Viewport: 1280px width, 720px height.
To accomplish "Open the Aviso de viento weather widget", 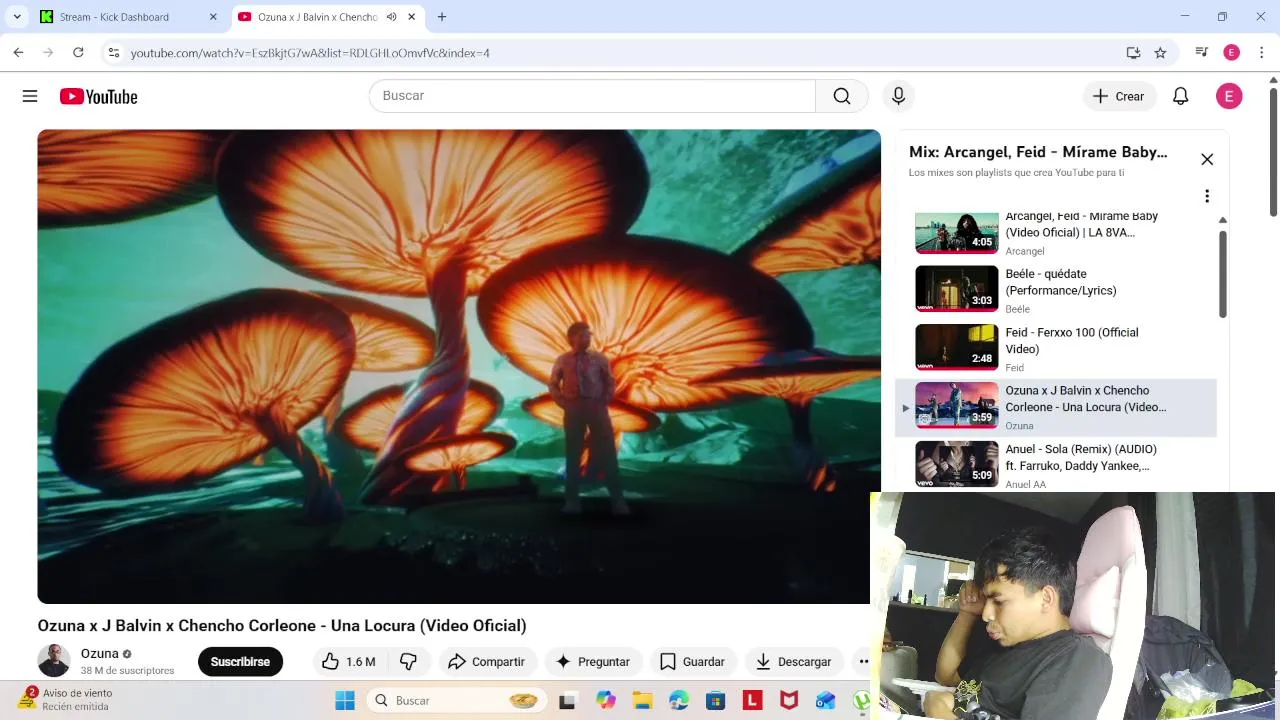I will (x=68, y=699).
